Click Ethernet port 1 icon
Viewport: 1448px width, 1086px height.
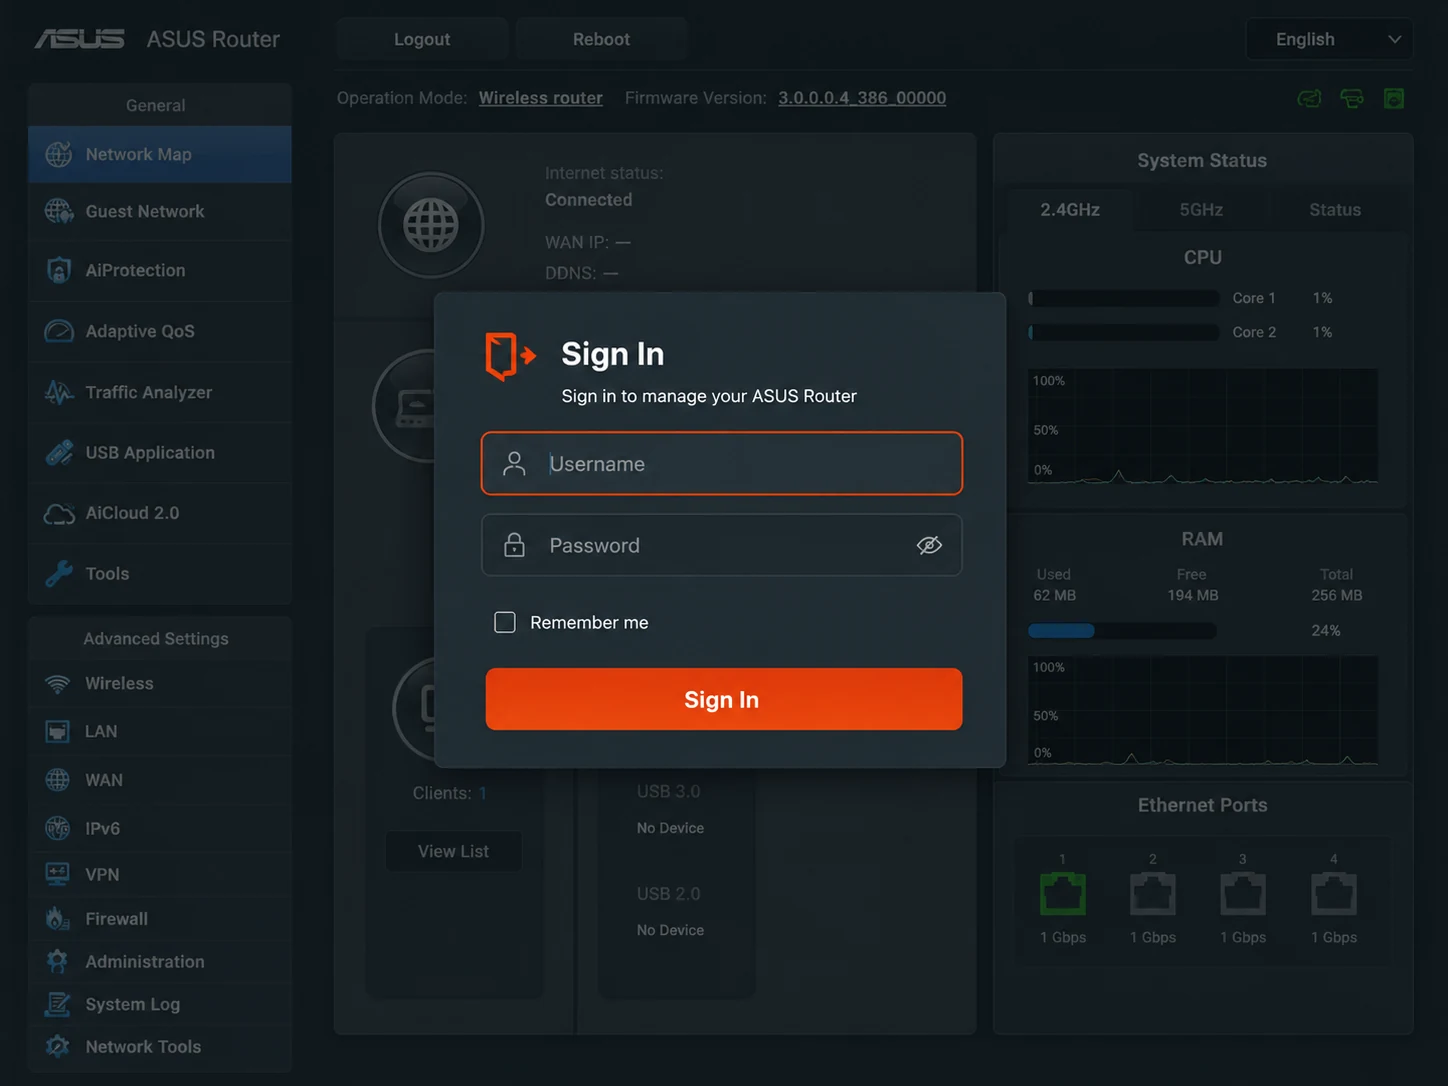(1062, 893)
